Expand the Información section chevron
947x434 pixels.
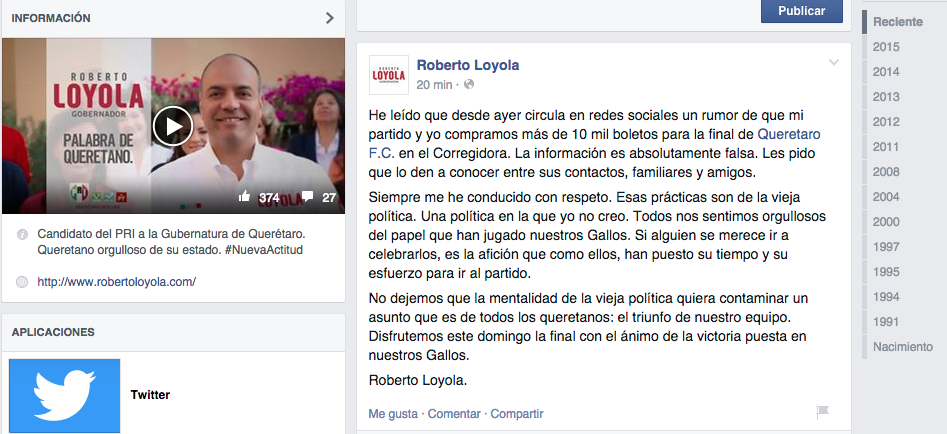point(330,18)
